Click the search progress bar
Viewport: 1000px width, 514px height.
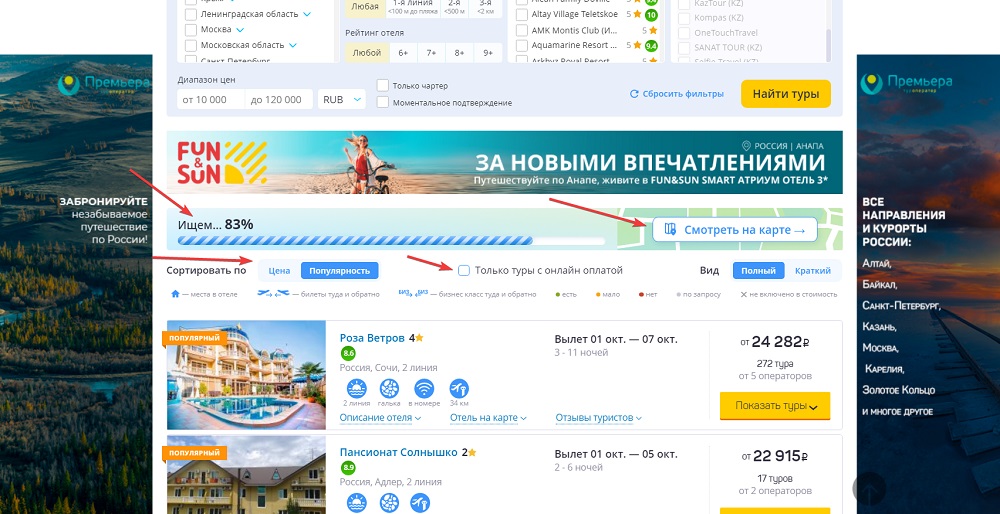click(x=391, y=241)
